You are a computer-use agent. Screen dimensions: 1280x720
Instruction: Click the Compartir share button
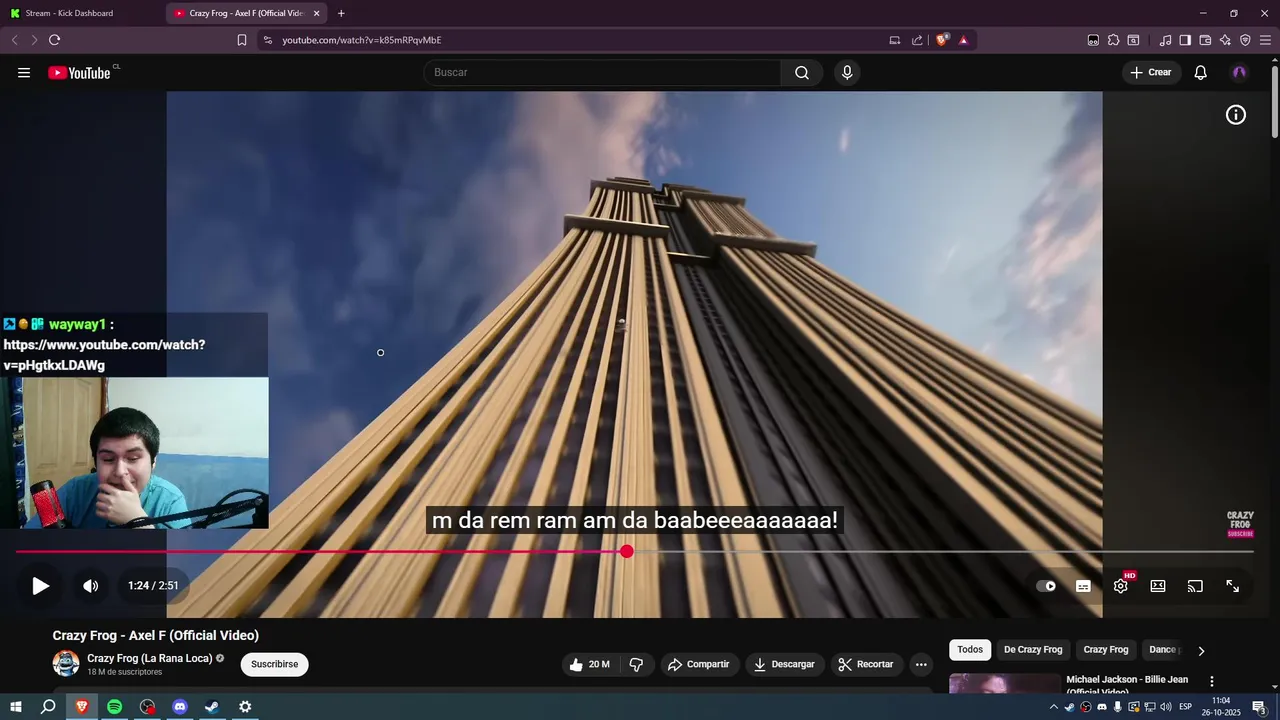click(x=699, y=664)
